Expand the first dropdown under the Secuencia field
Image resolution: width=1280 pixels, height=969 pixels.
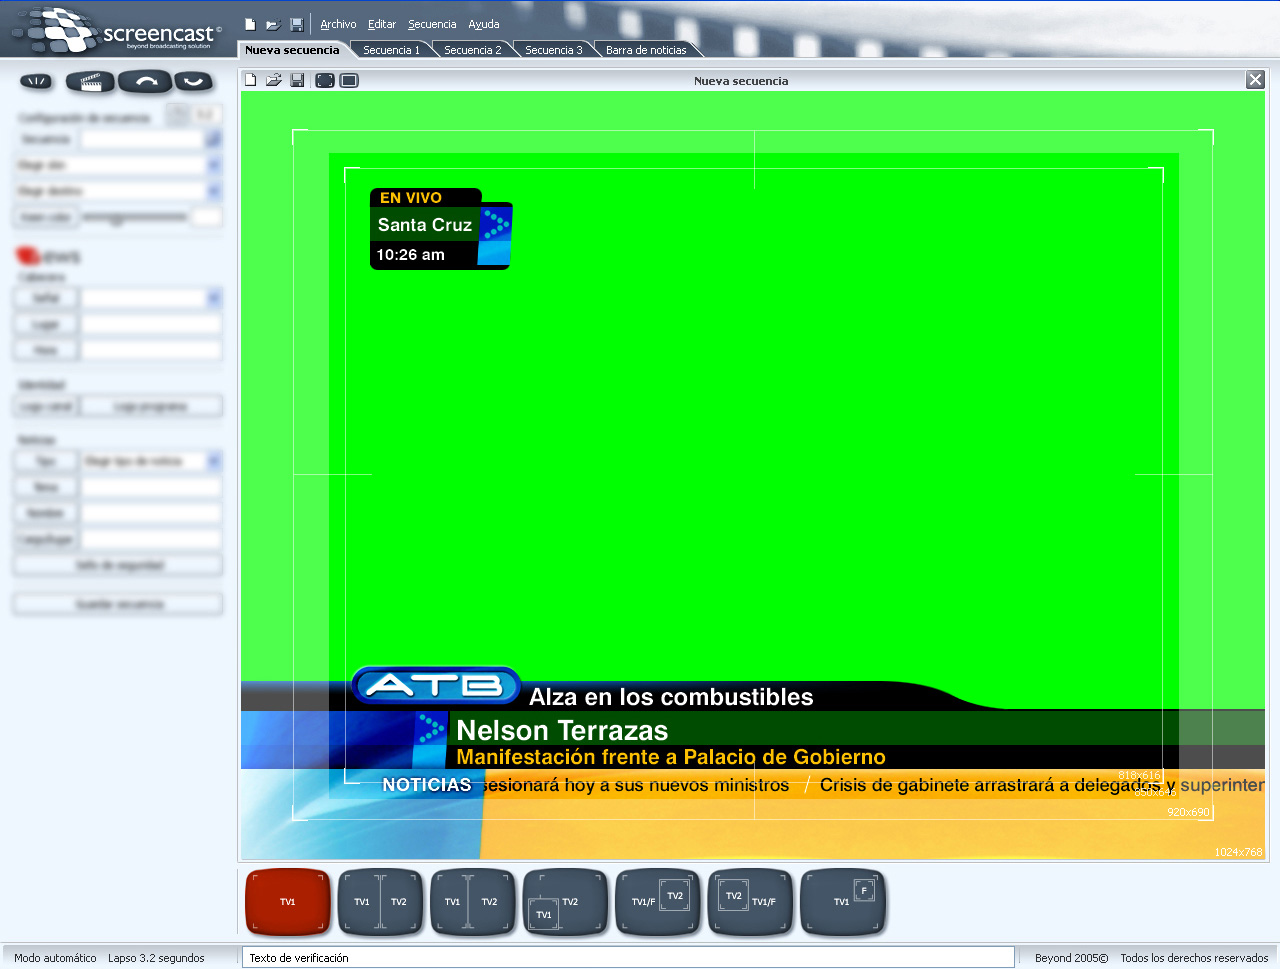tap(213, 165)
